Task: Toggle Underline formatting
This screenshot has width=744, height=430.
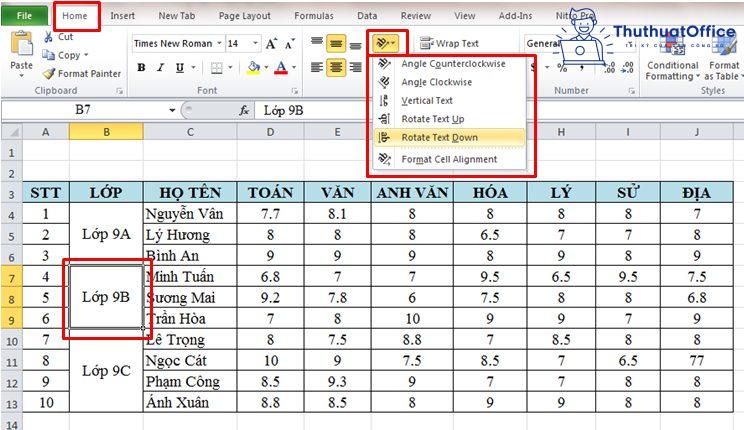Action: (x=179, y=67)
